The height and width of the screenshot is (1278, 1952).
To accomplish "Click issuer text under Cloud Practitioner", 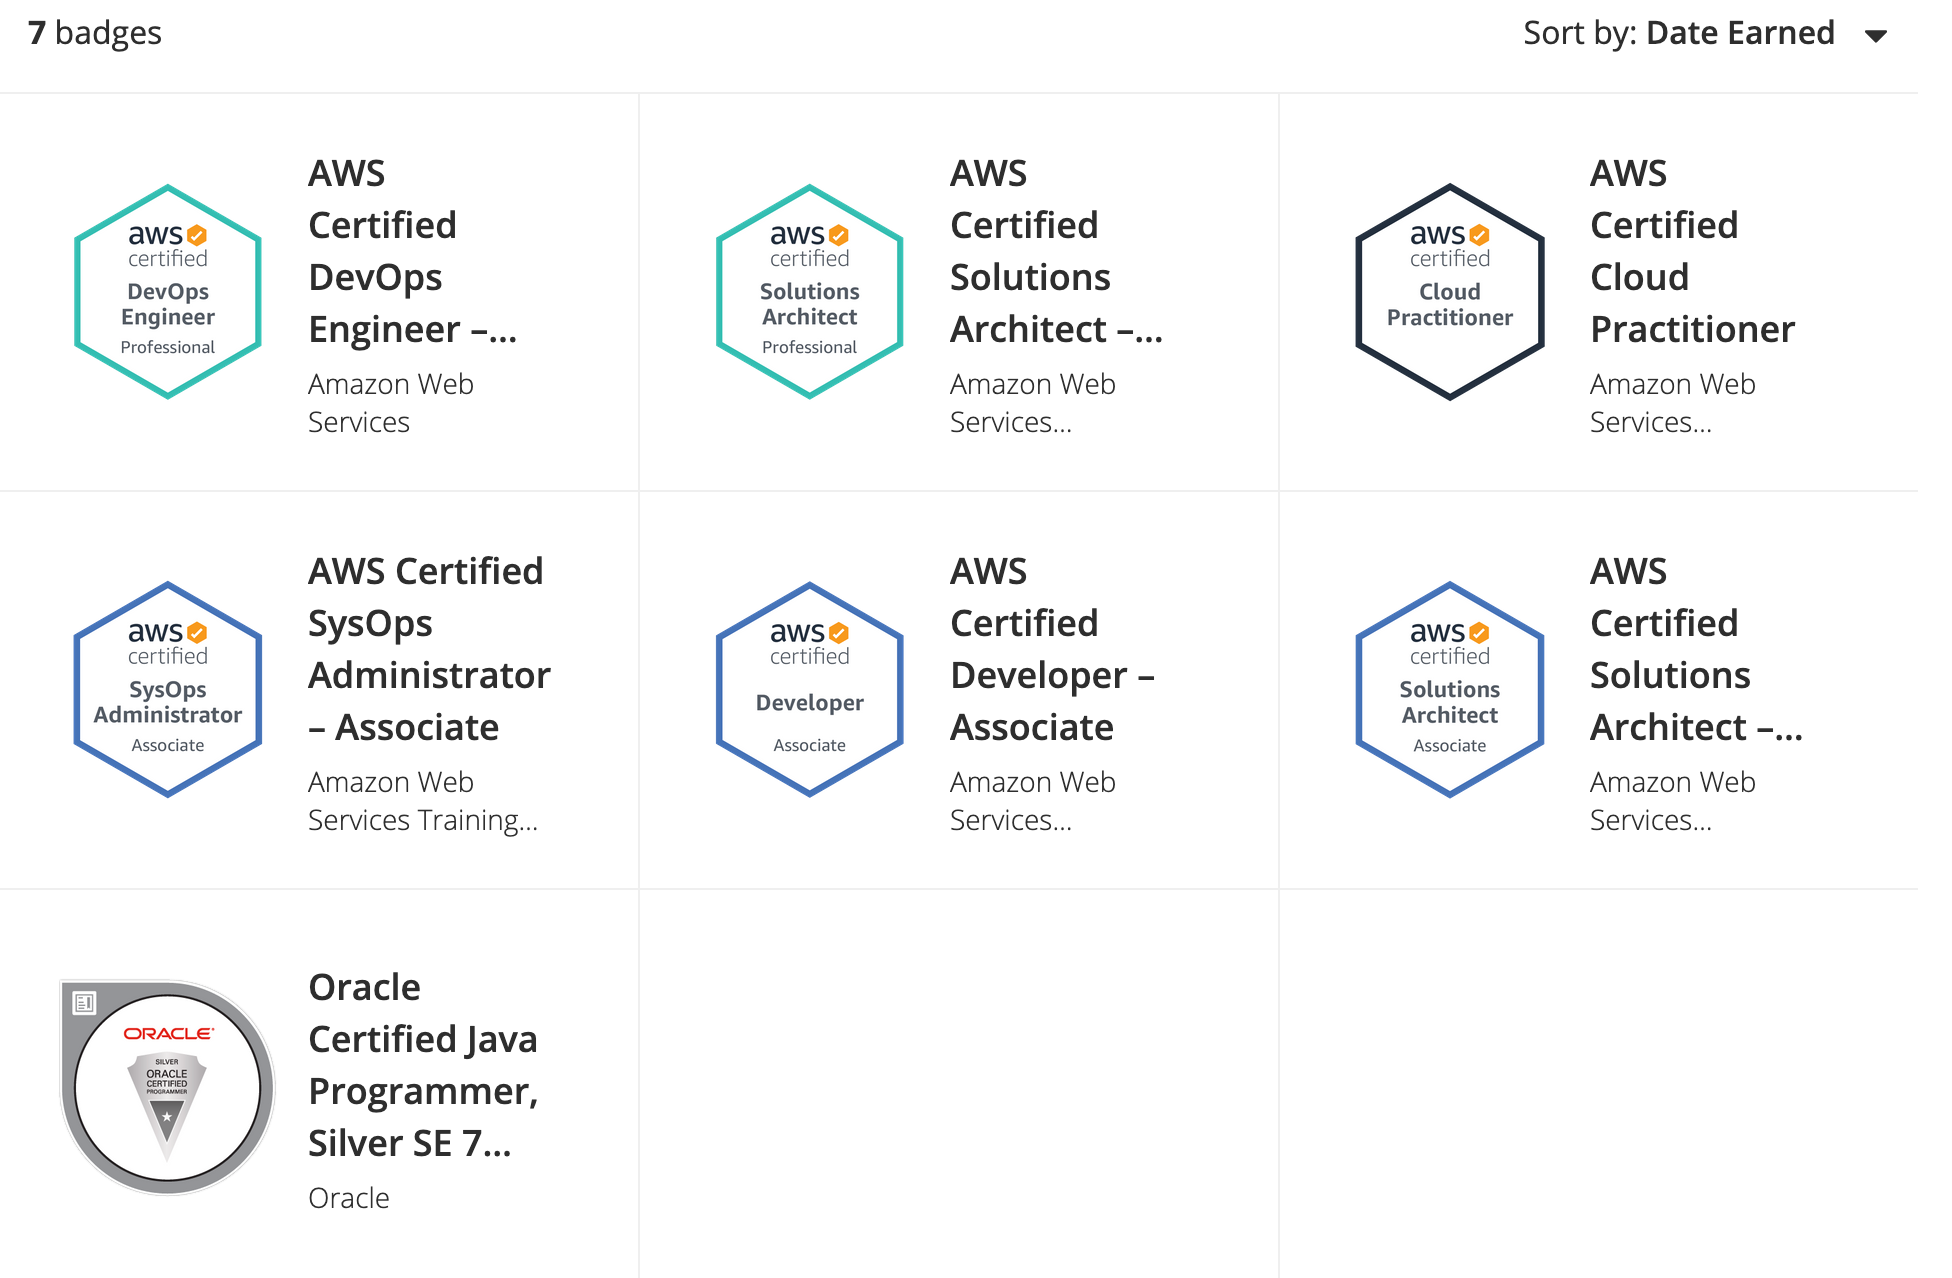I will point(1673,403).
